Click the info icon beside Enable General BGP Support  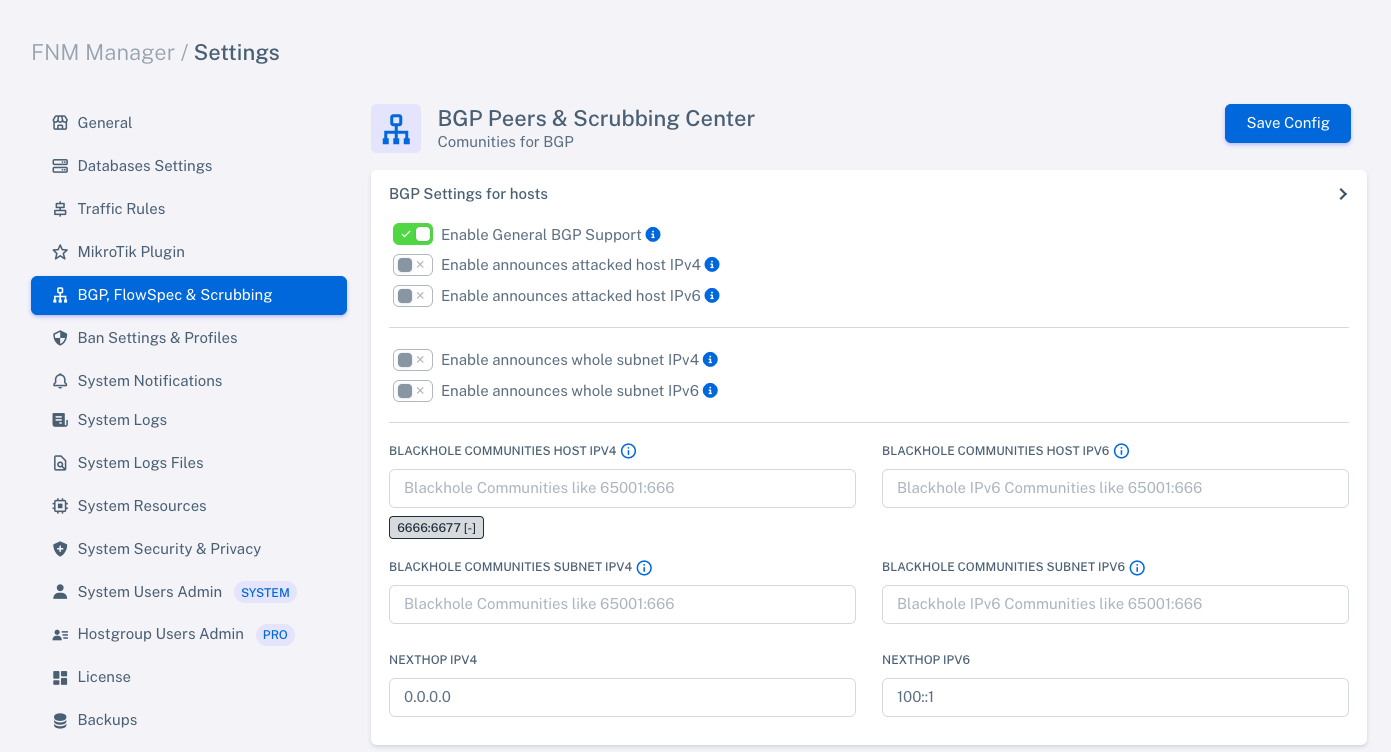click(653, 235)
